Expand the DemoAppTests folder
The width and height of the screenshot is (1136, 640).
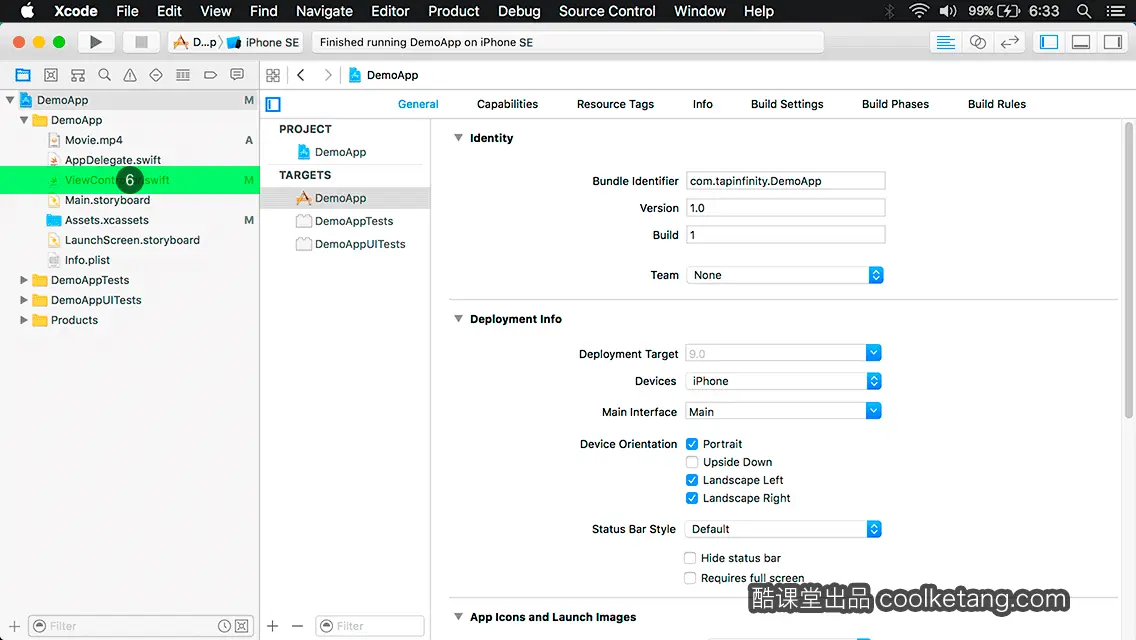coord(23,280)
